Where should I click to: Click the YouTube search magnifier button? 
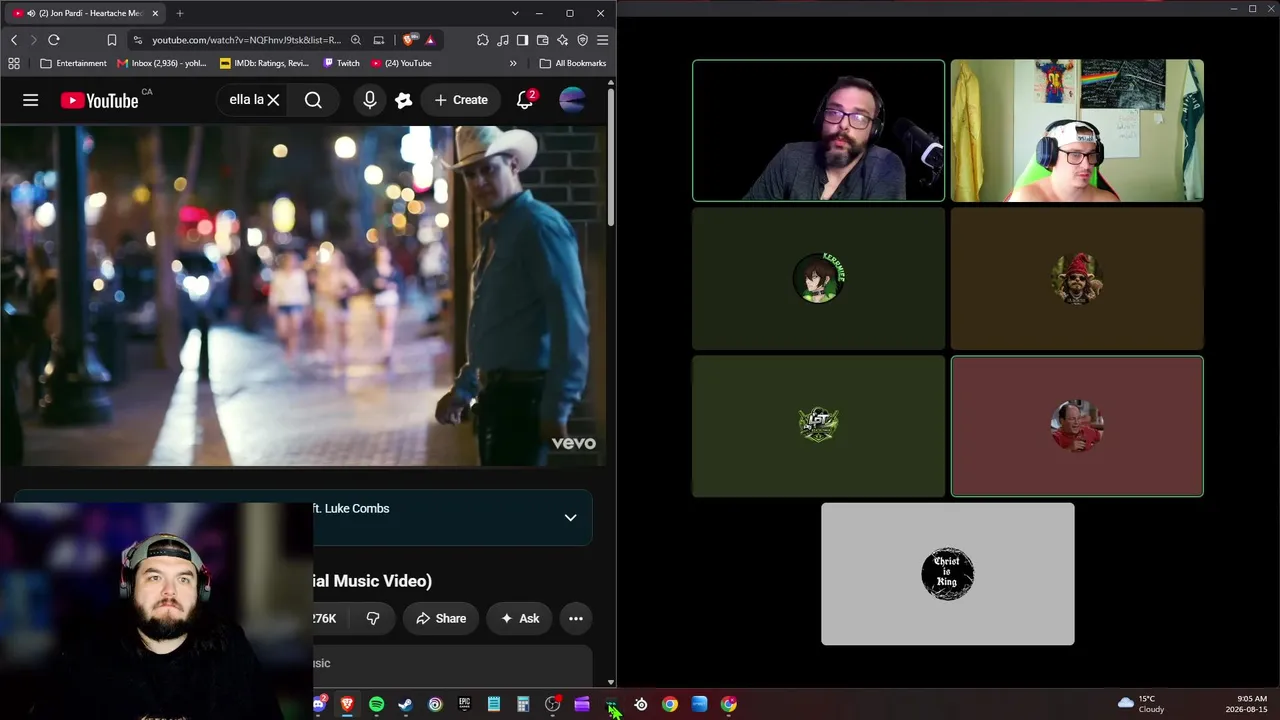point(313,100)
